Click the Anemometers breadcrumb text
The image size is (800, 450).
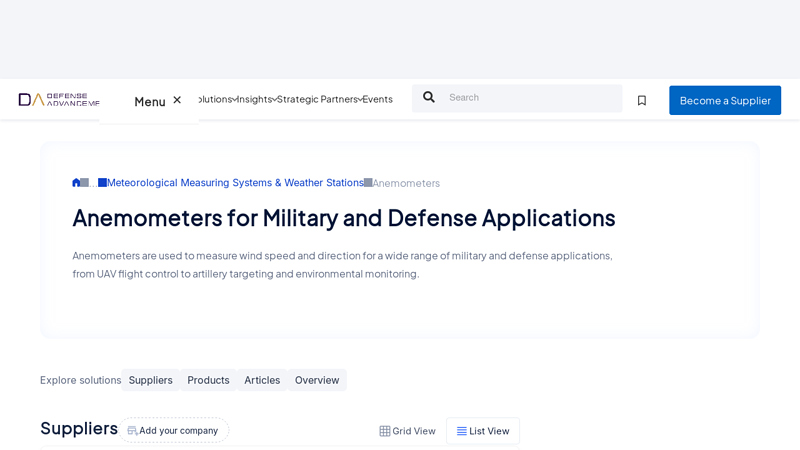pyautogui.click(x=406, y=183)
